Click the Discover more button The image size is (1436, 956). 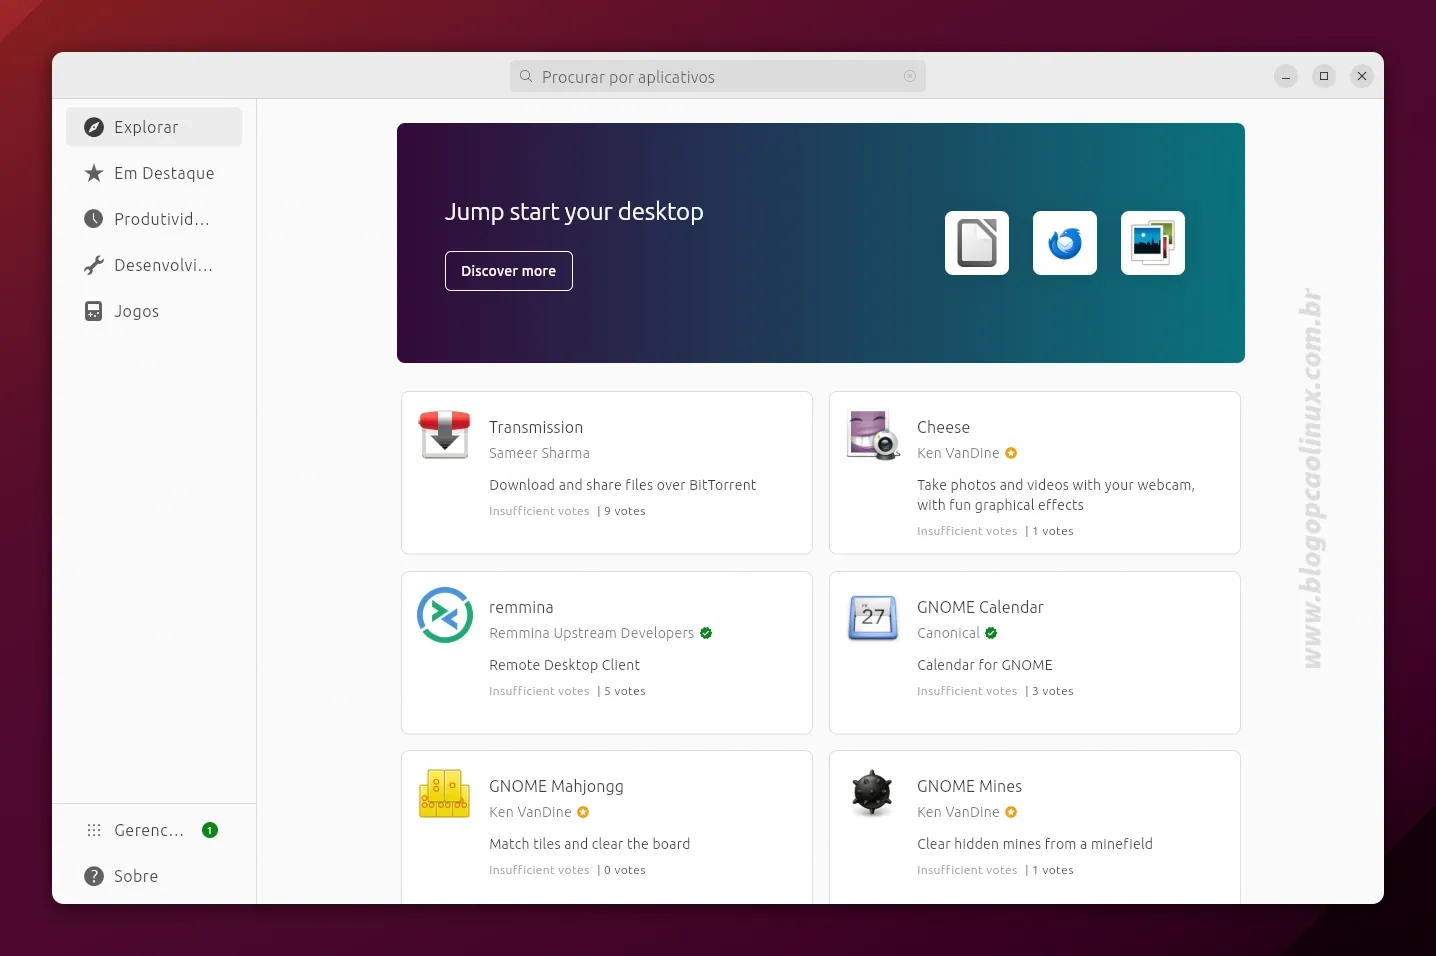(x=509, y=271)
